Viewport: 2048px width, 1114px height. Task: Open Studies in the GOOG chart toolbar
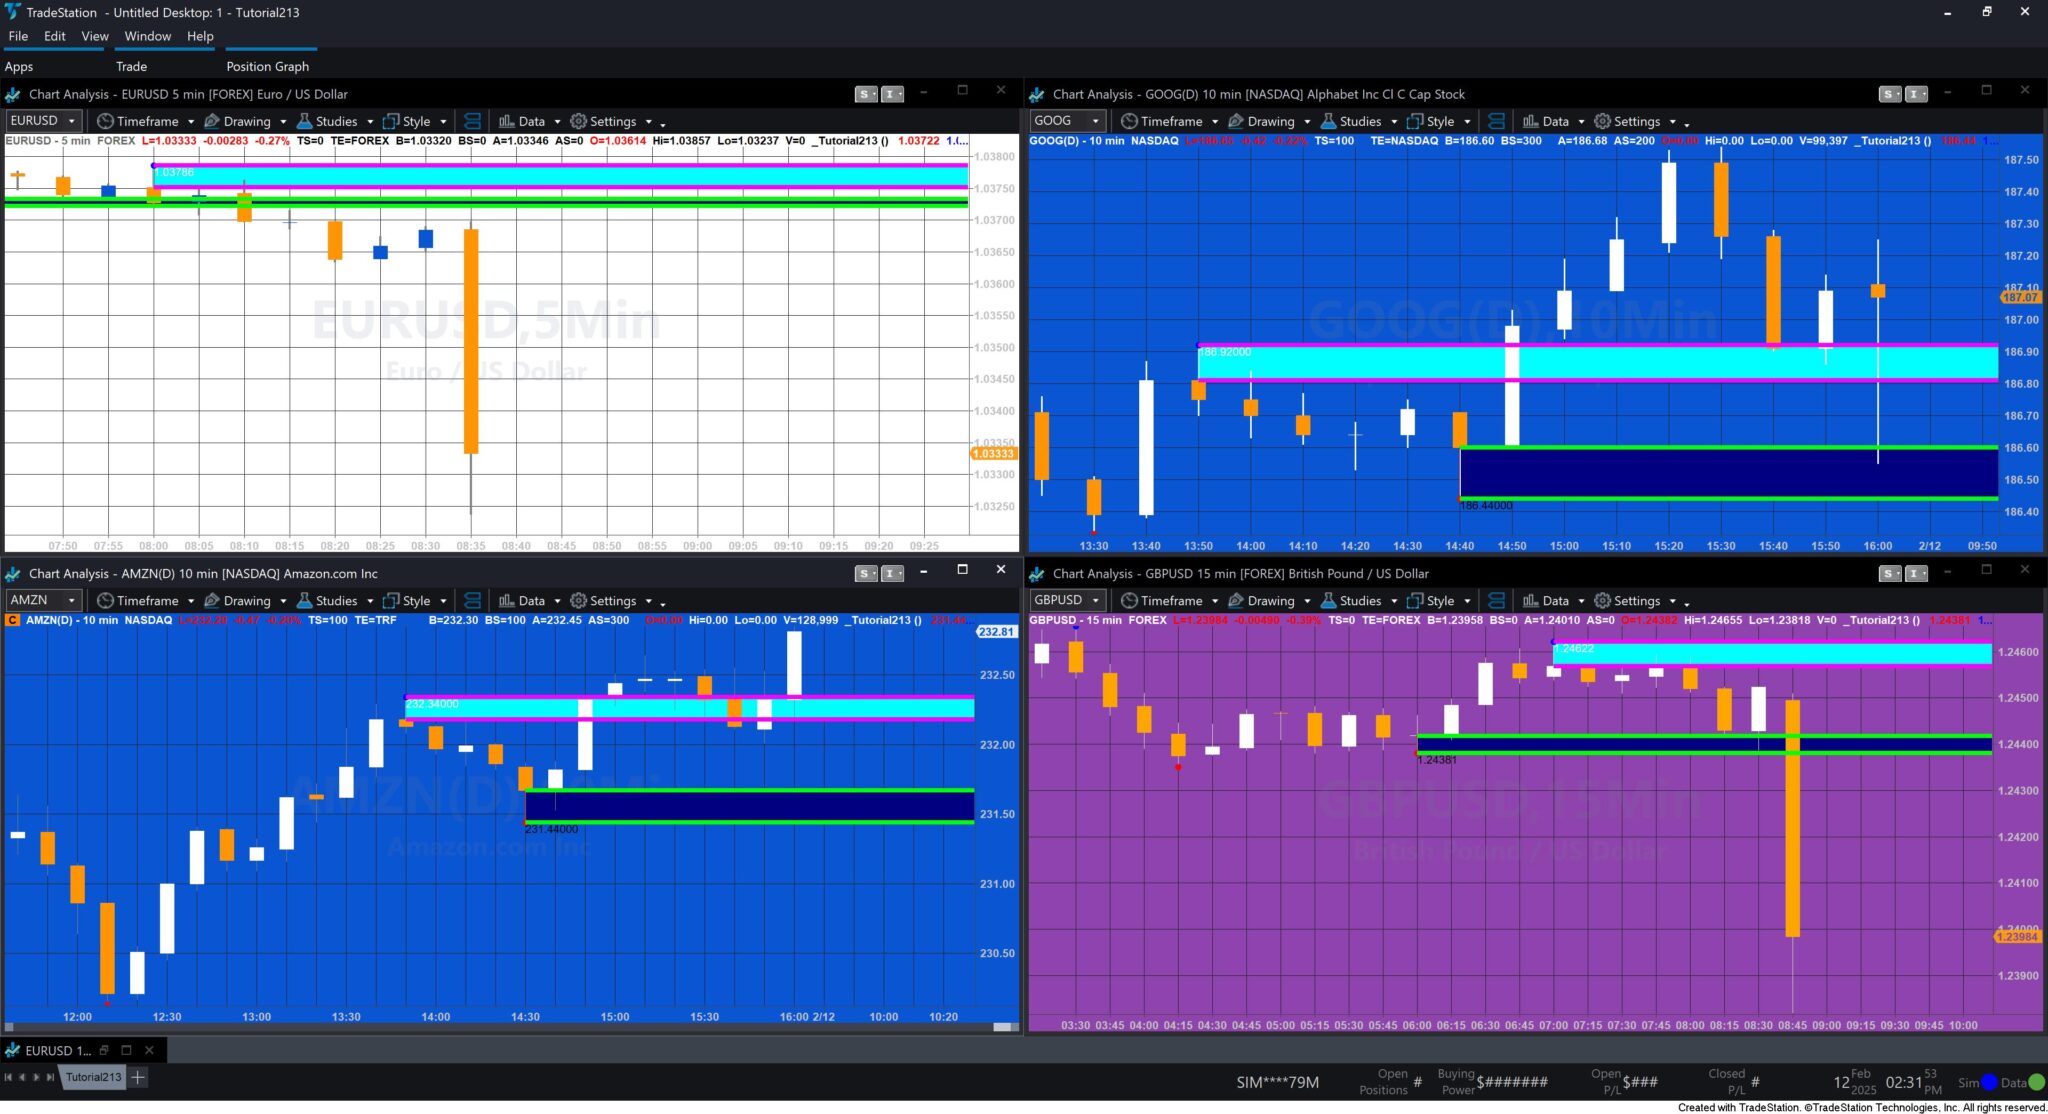point(1359,121)
